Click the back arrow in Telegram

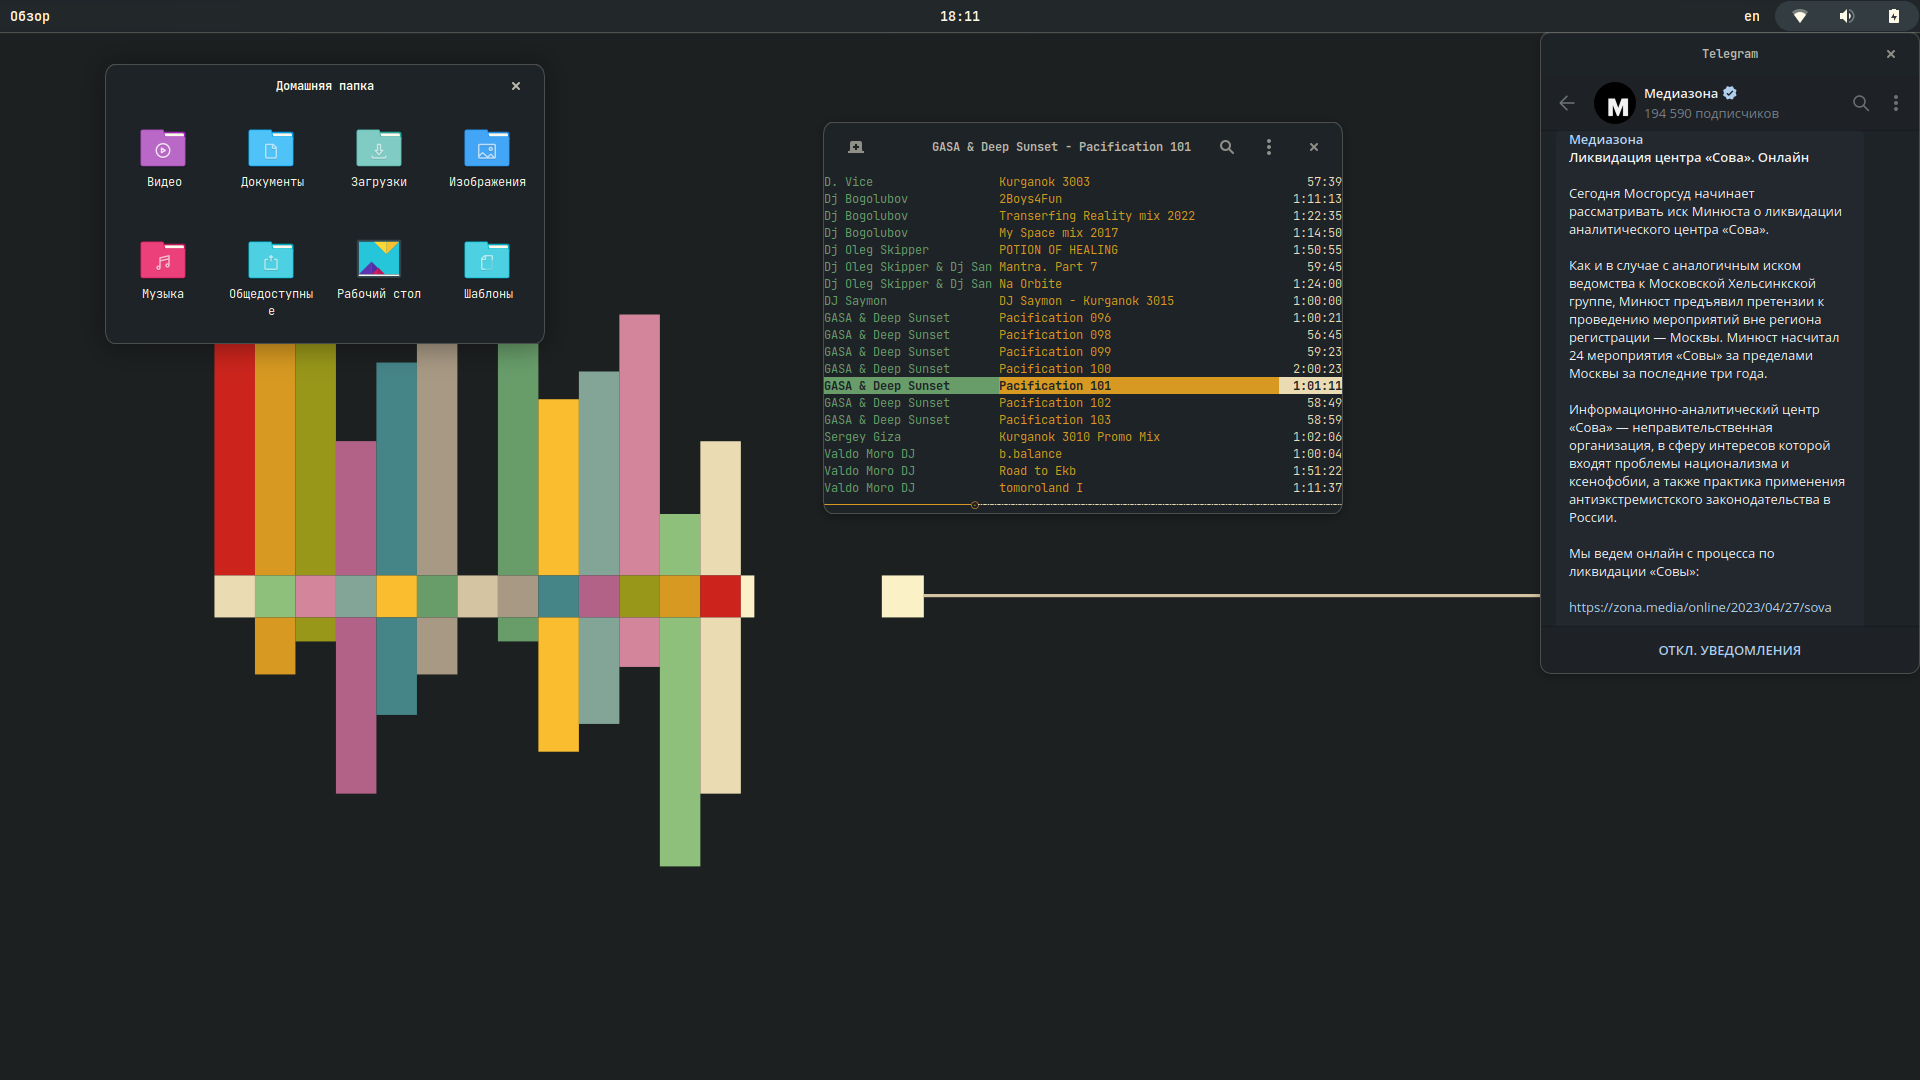pos(1565,103)
